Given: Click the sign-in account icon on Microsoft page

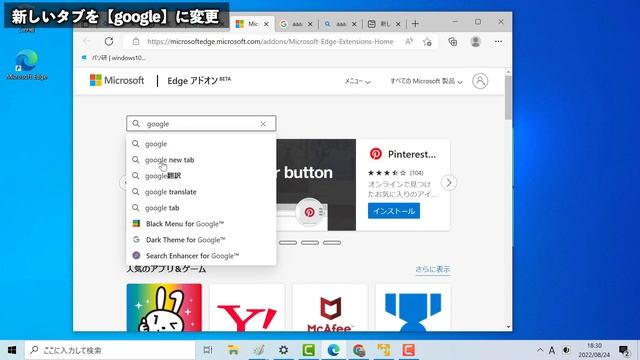Looking at the screenshot, I should (x=480, y=81).
